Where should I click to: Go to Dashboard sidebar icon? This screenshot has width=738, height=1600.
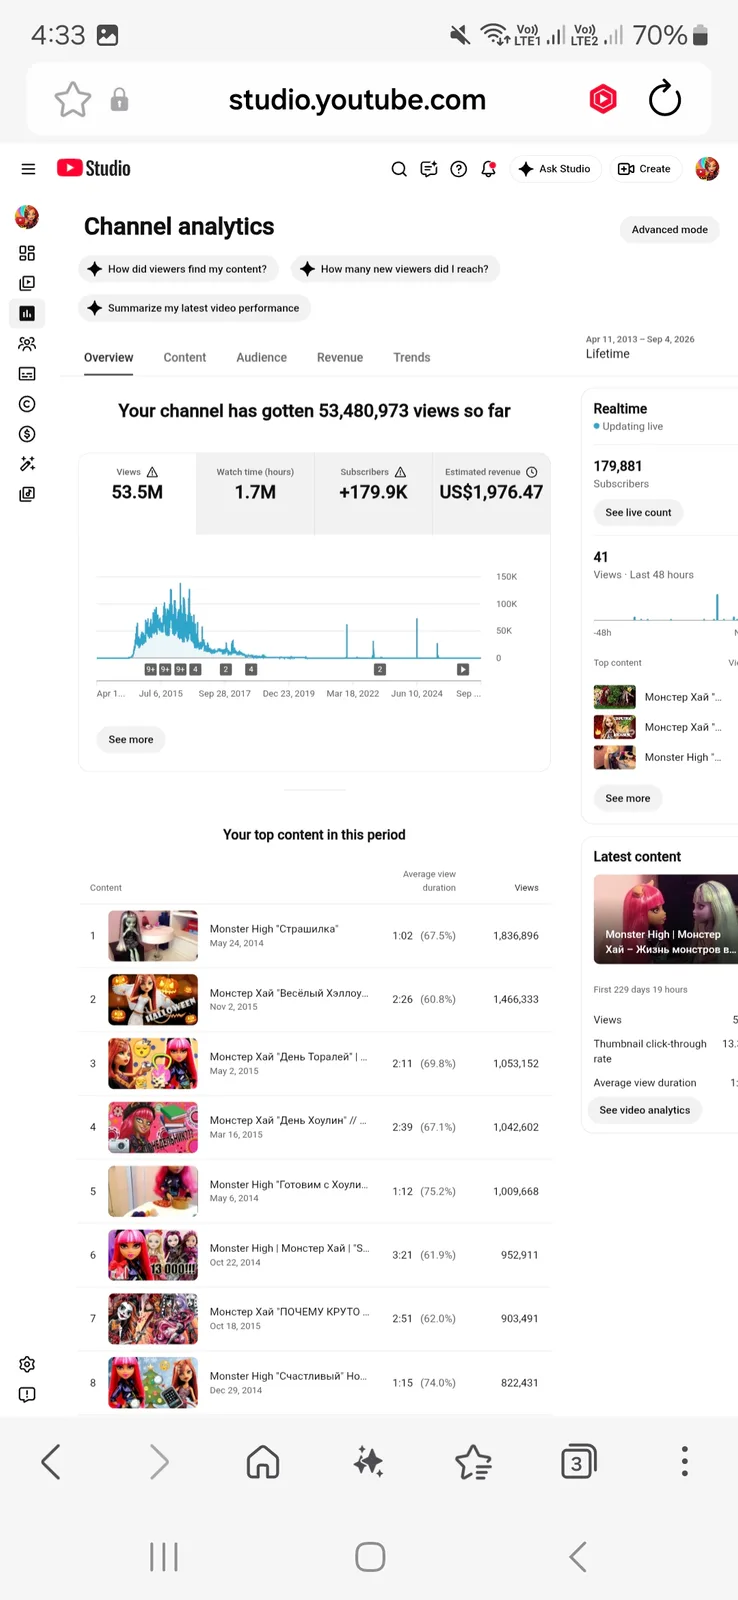click(x=27, y=253)
